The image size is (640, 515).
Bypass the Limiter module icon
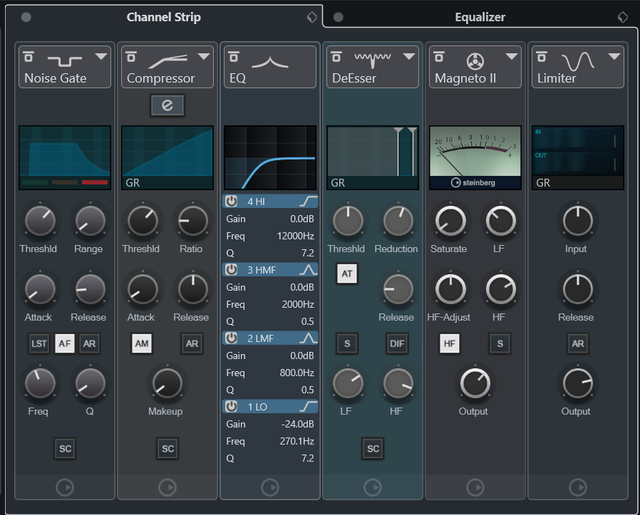pyautogui.click(x=542, y=56)
